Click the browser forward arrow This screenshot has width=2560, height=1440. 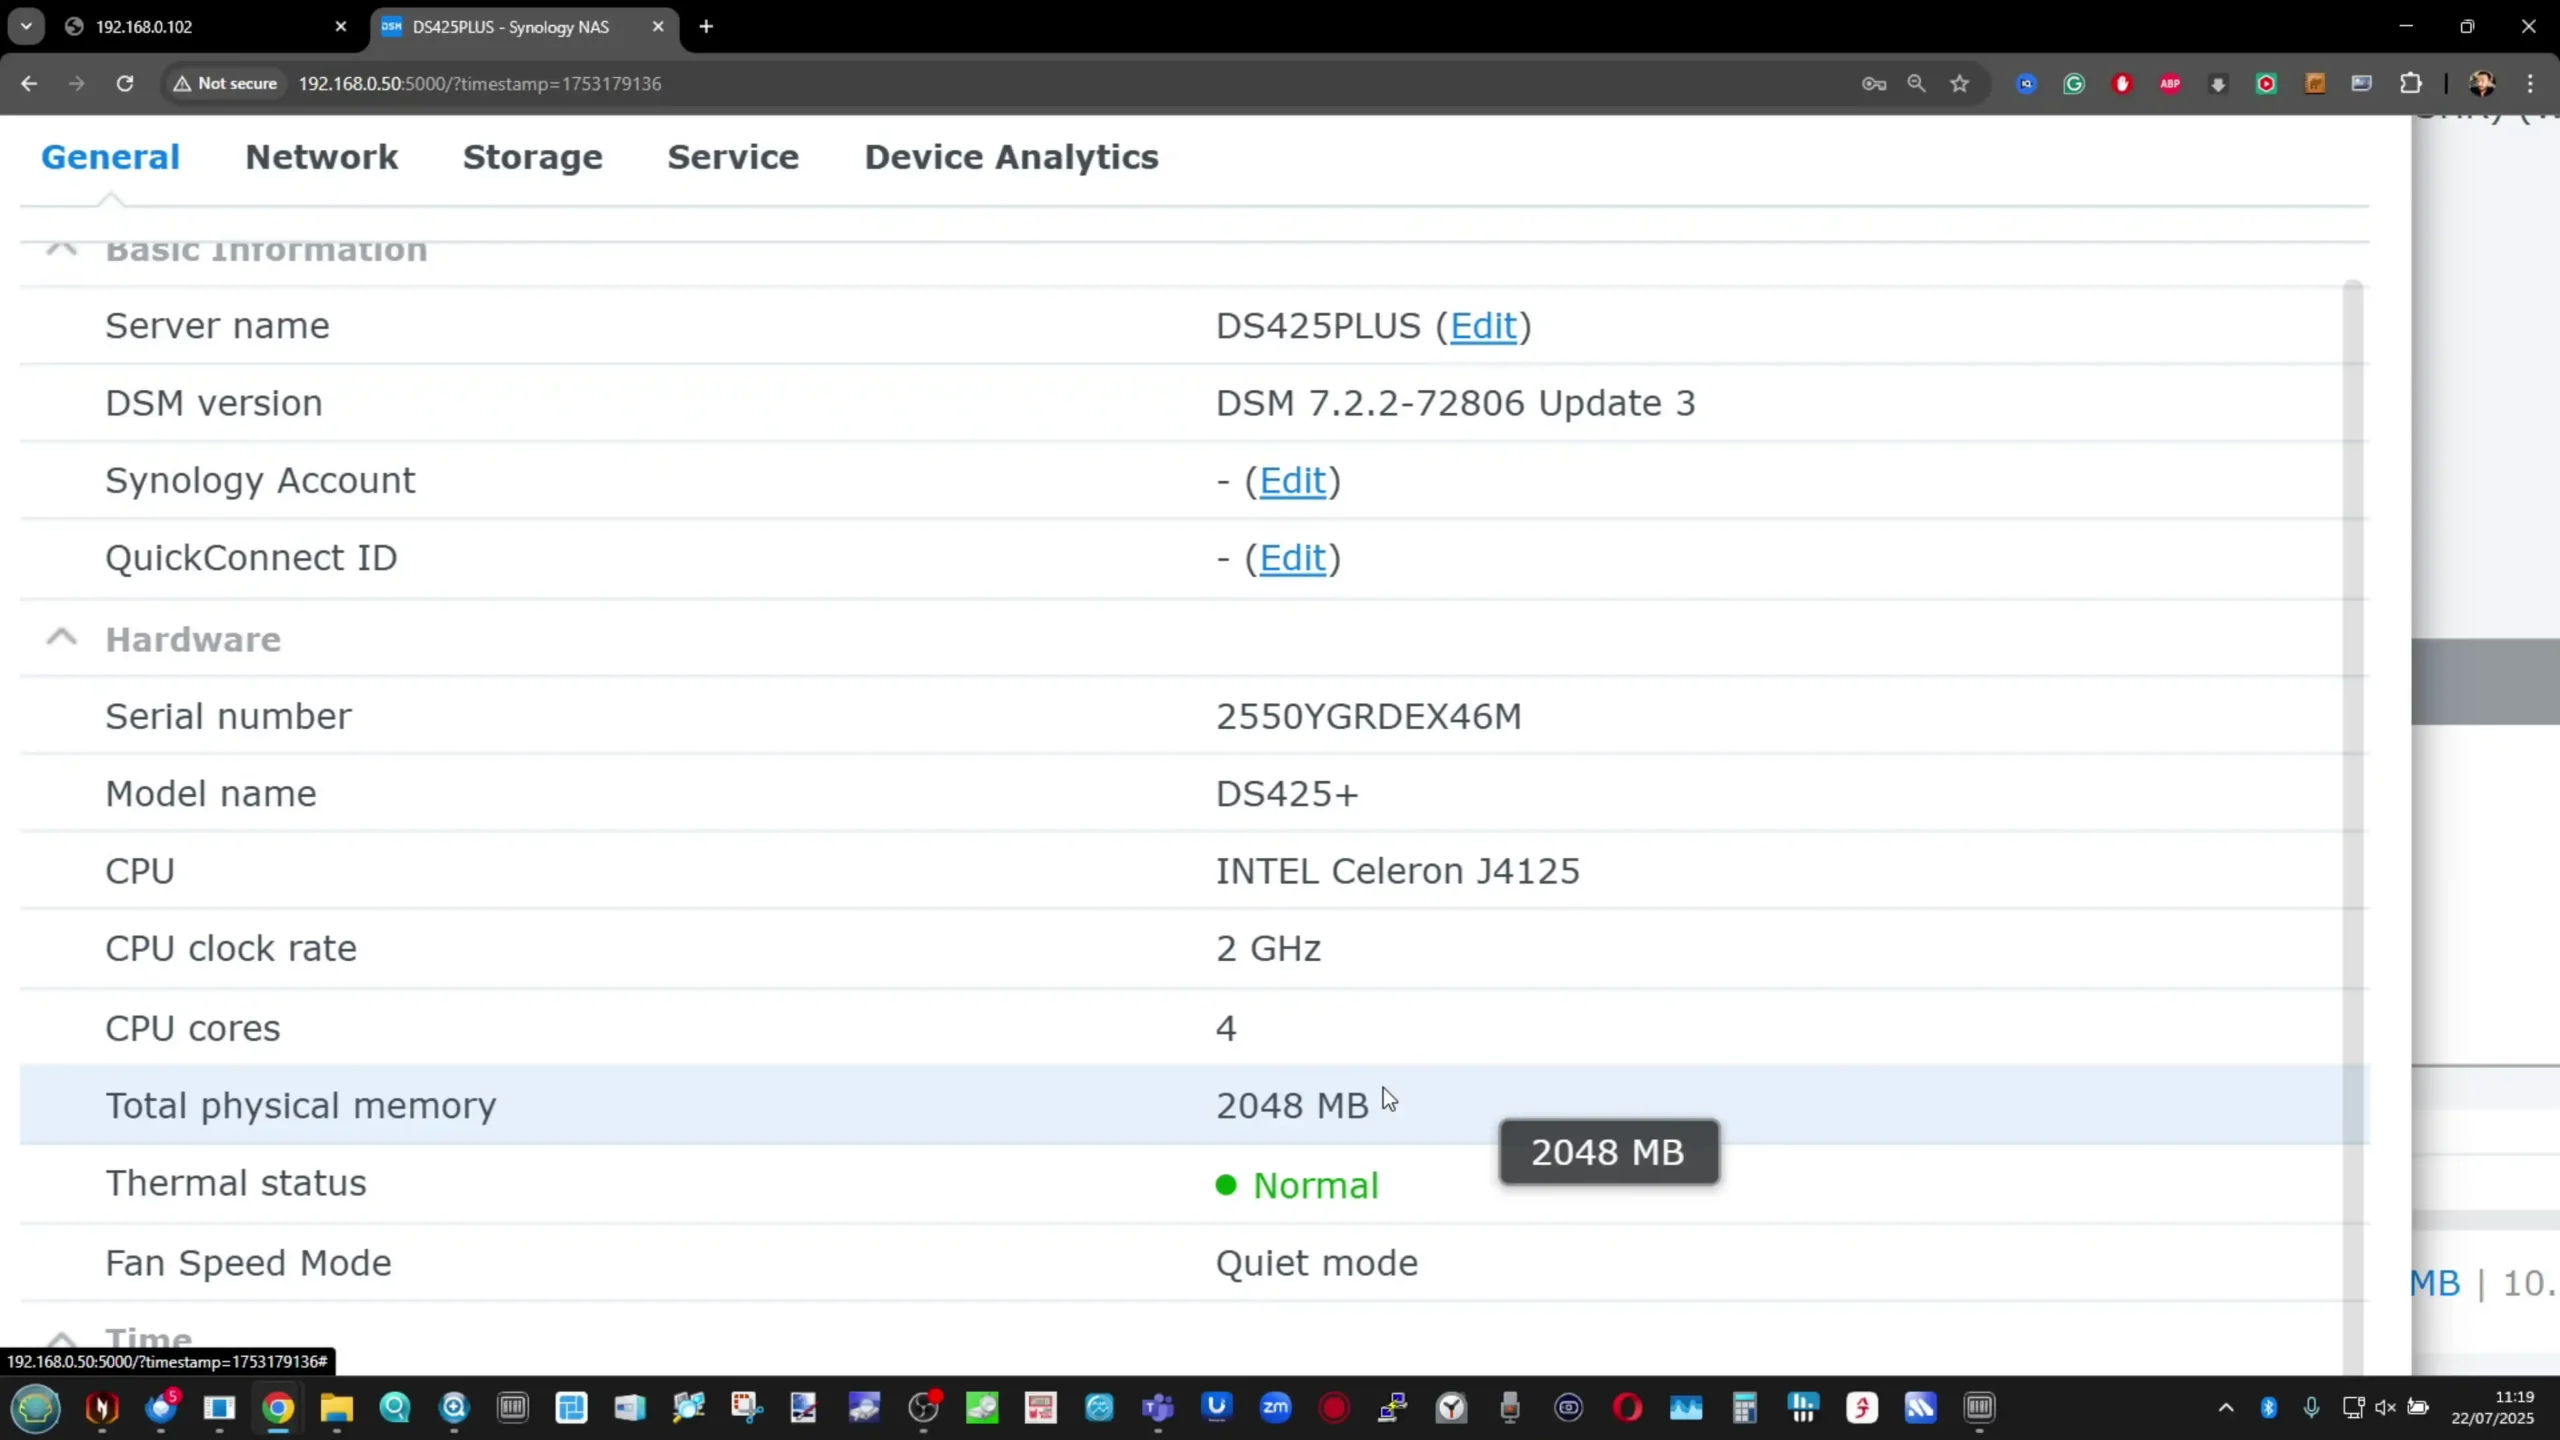coord(77,84)
